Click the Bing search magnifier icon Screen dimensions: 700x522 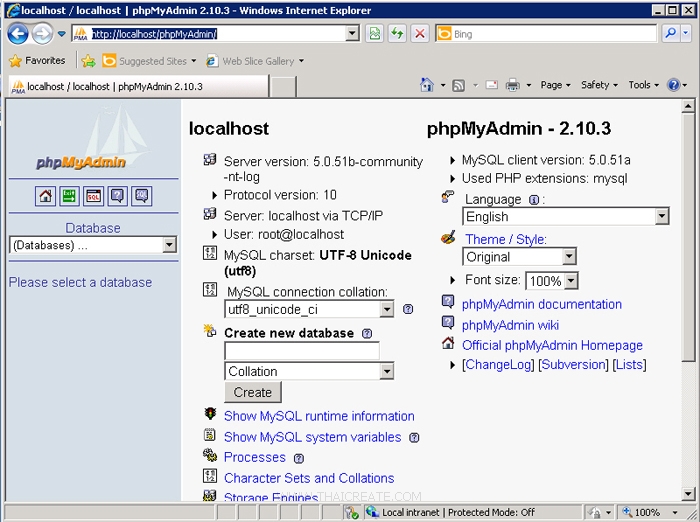tap(671, 33)
